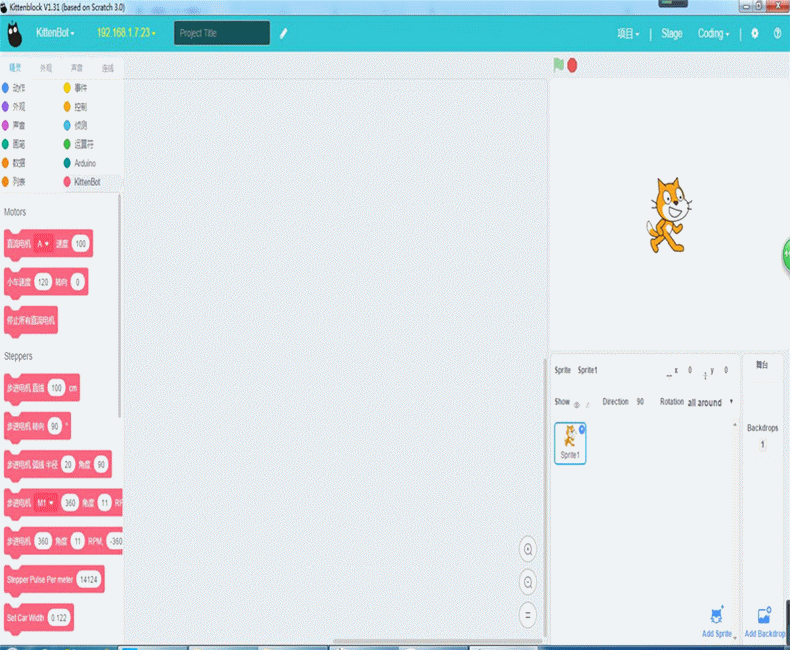Click the red stop button

point(572,66)
